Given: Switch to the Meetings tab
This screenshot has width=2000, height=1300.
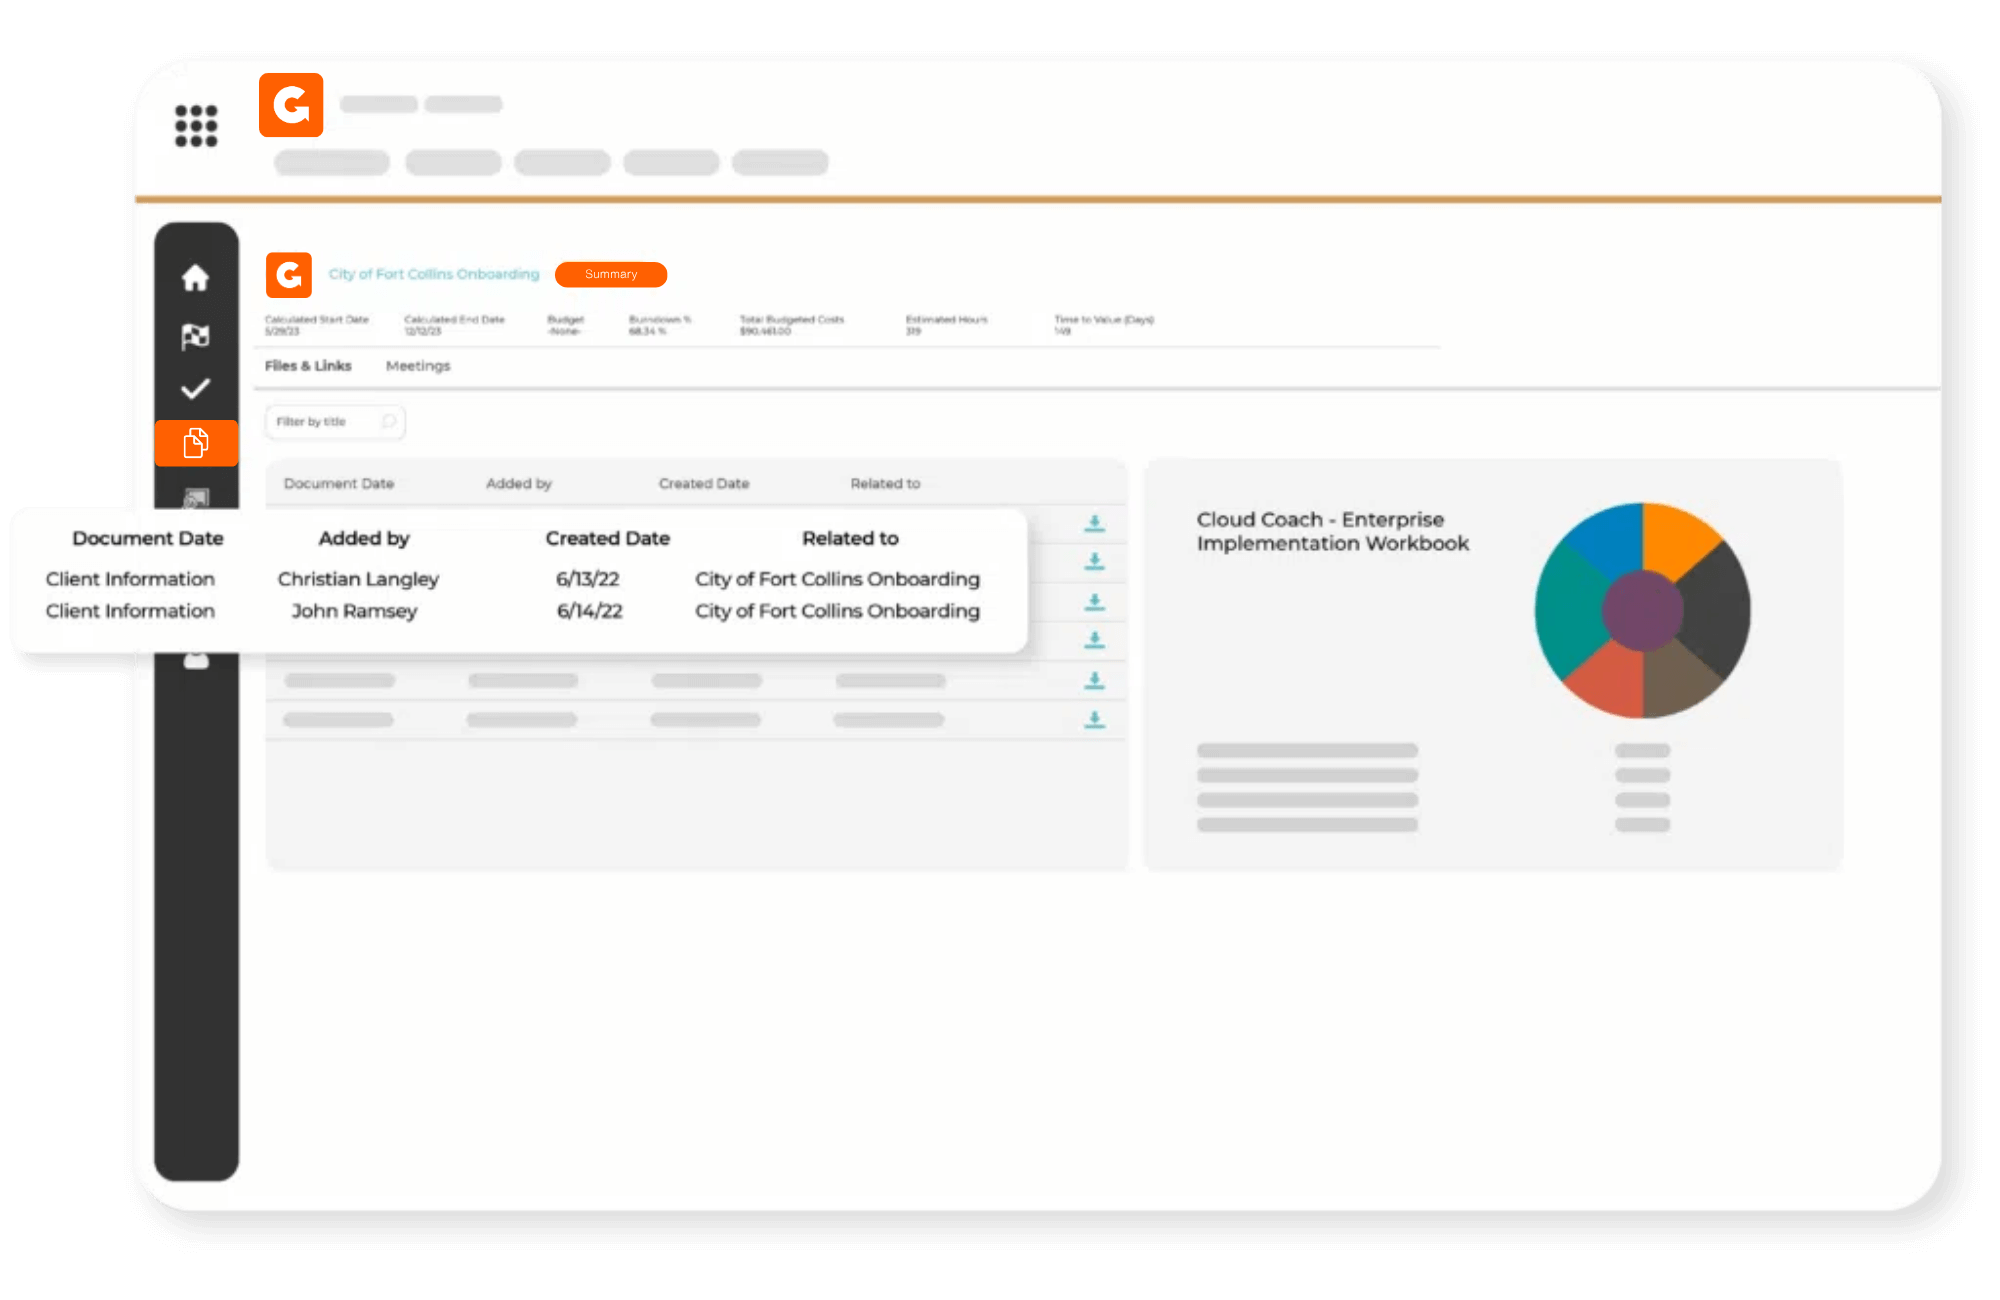Looking at the screenshot, I should pyautogui.click(x=418, y=366).
